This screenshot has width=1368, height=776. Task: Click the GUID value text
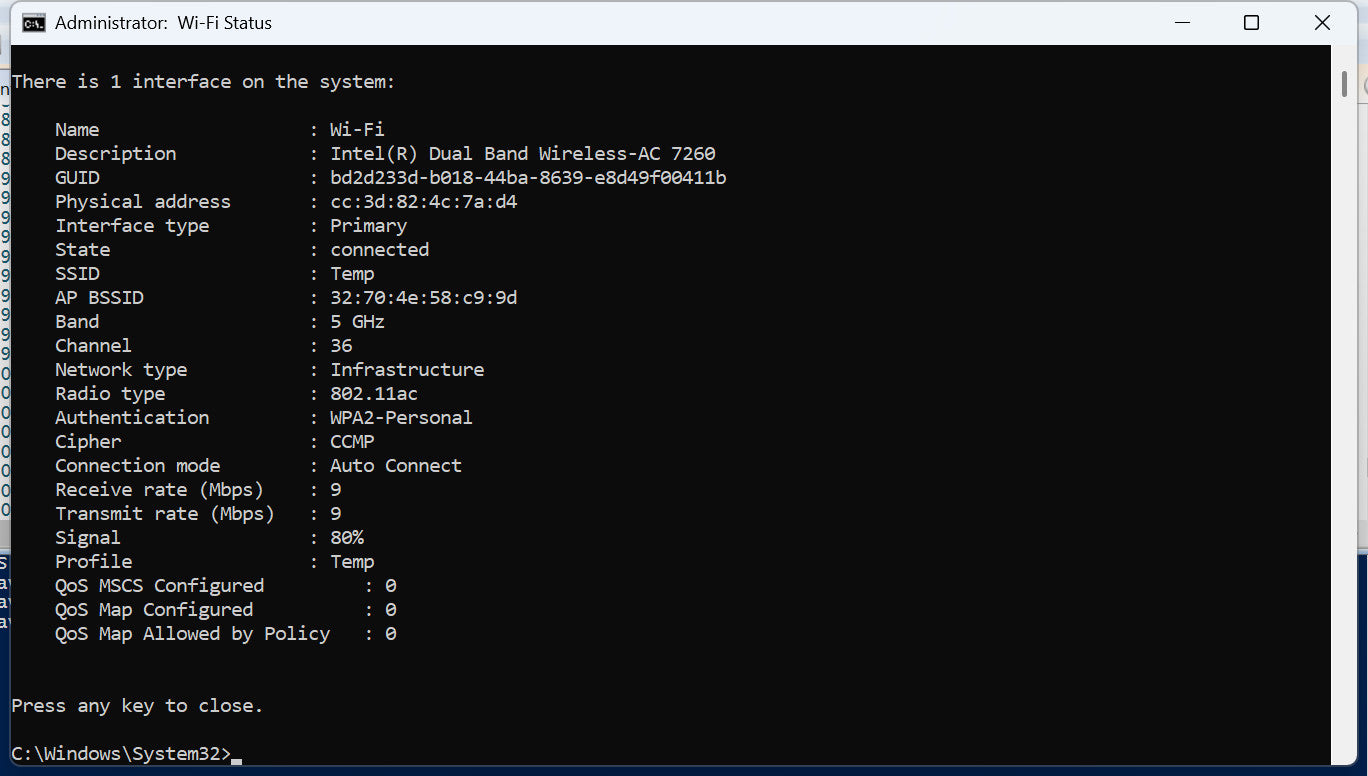coord(528,178)
